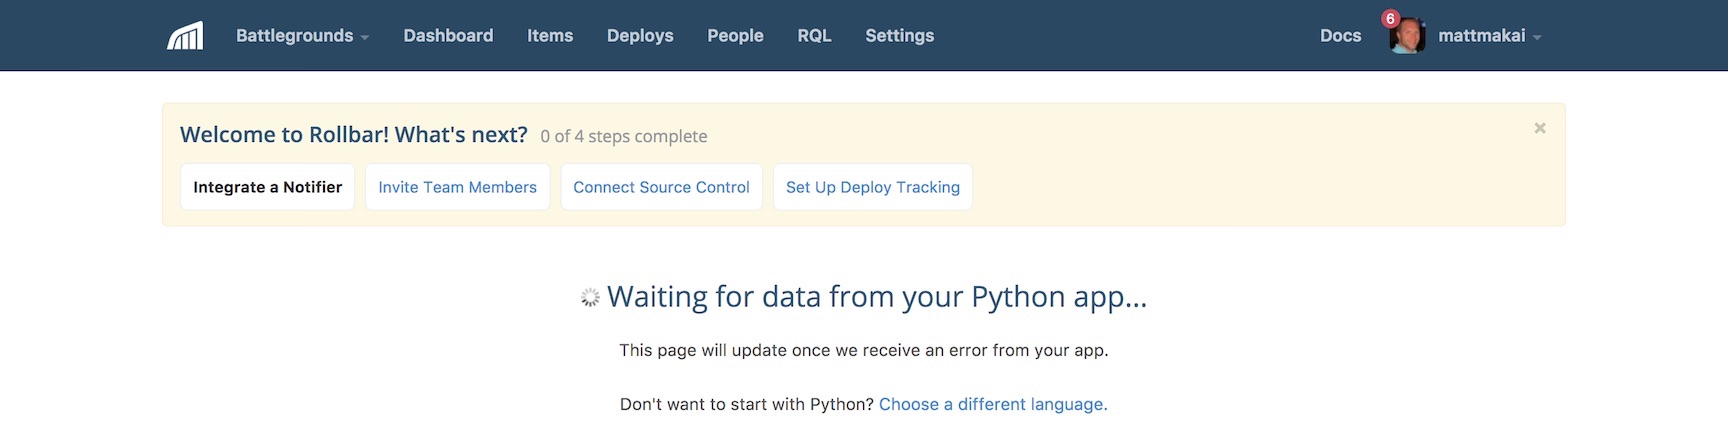Dismiss the Welcome to Rollbar banner
1728x435 pixels.
(1540, 128)
